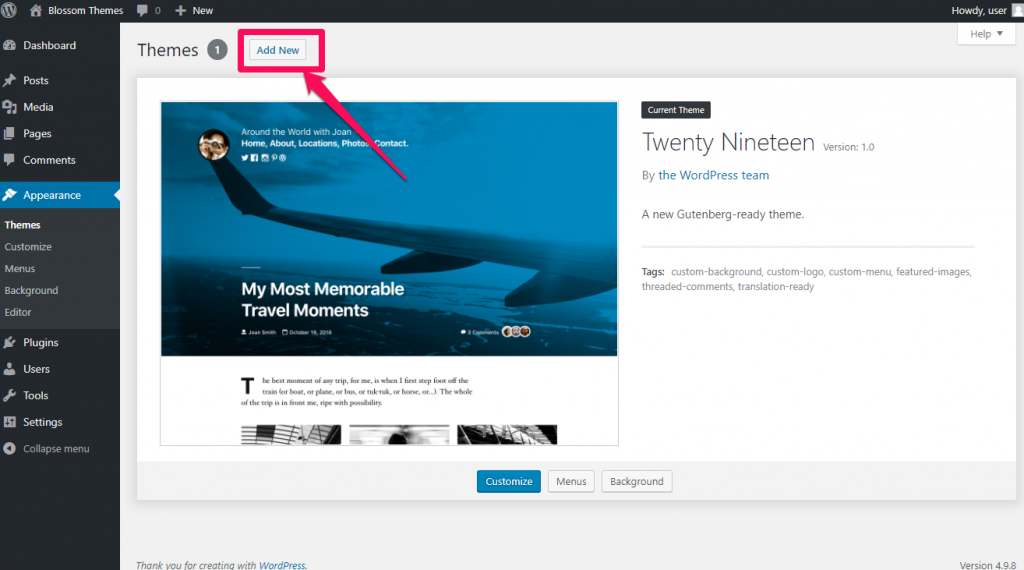
Task: Click the Pages icon in sidebar
Action: click(10, 133)
